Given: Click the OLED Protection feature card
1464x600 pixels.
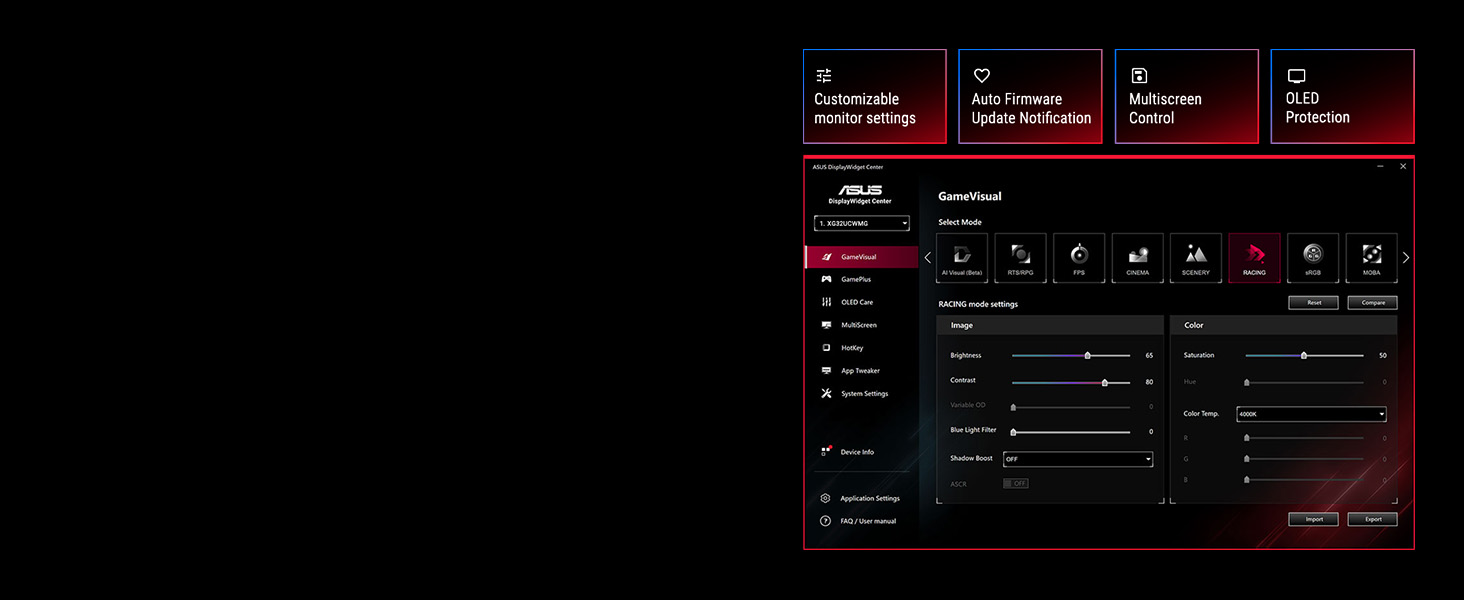Looking at the screenshot, I should (x=1343, y=96).
